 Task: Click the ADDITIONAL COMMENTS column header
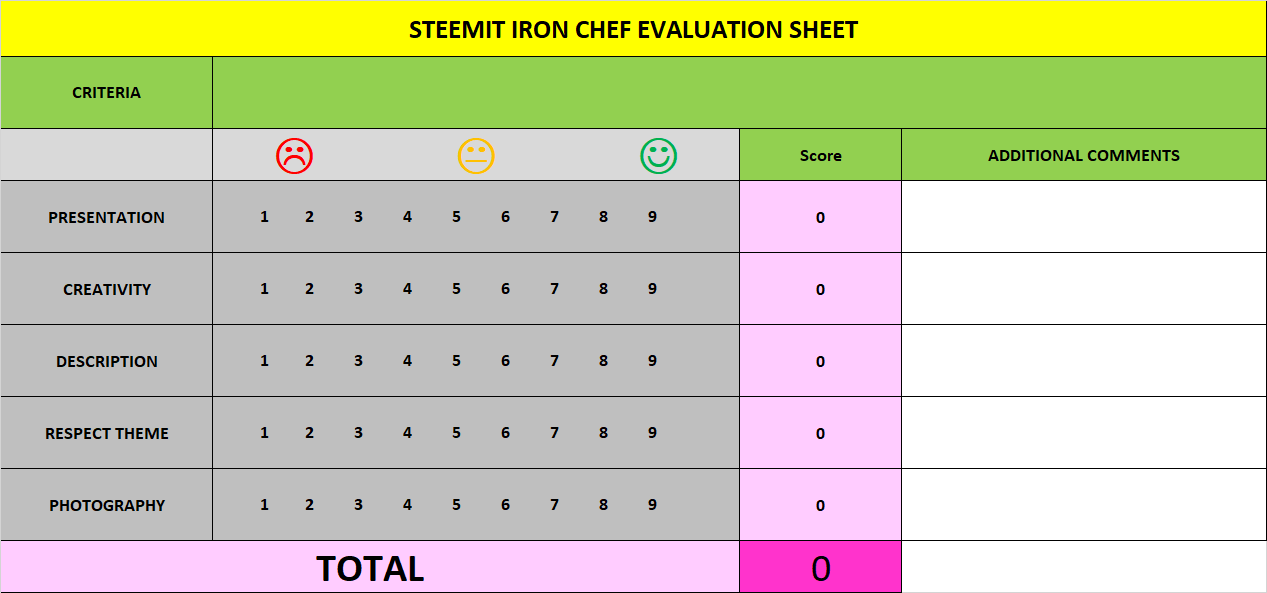(1084, 155)
